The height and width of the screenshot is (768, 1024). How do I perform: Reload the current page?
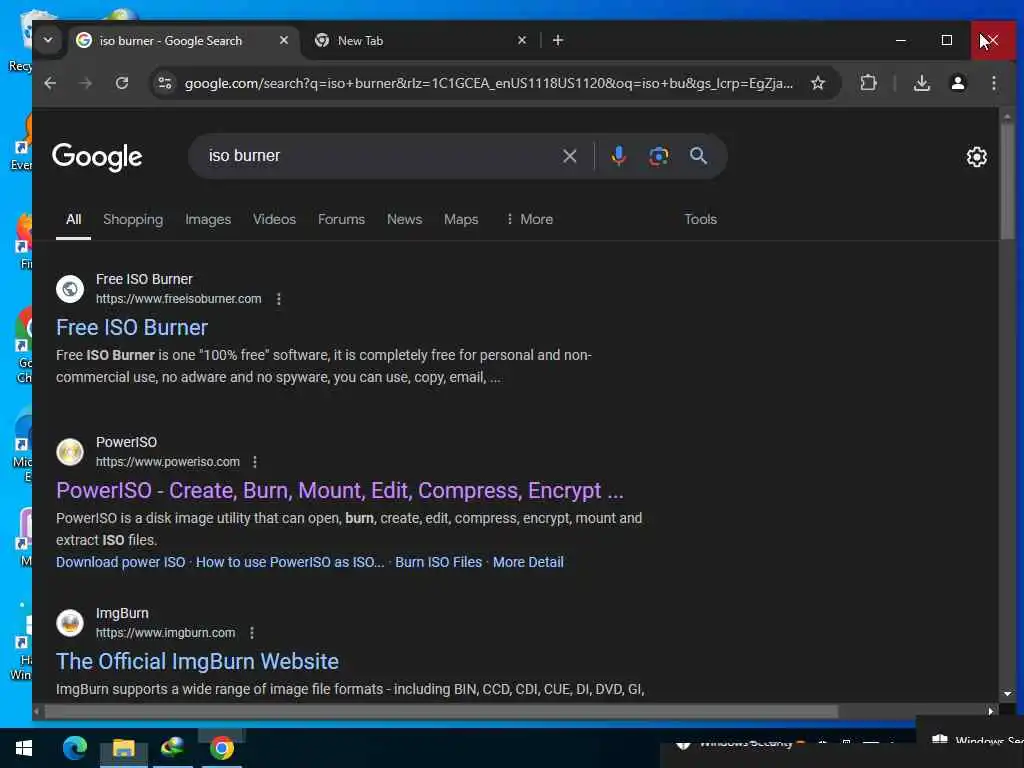[x=121, y=83]
